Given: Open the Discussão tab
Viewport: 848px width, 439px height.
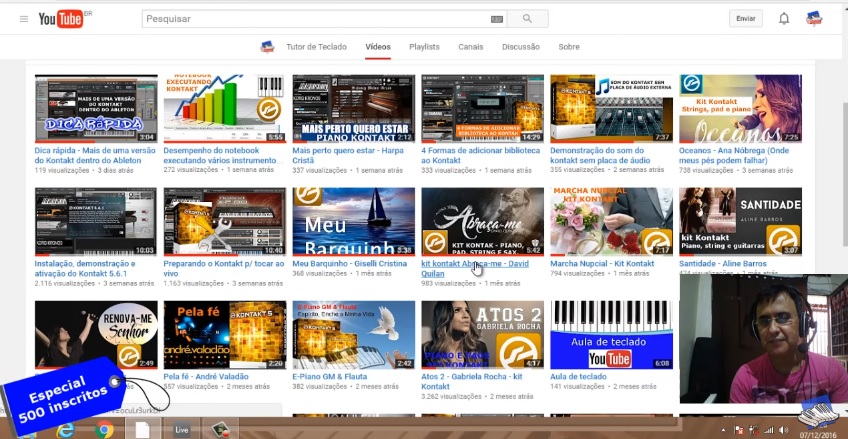Looking at the screenshot, I should 520,47.
